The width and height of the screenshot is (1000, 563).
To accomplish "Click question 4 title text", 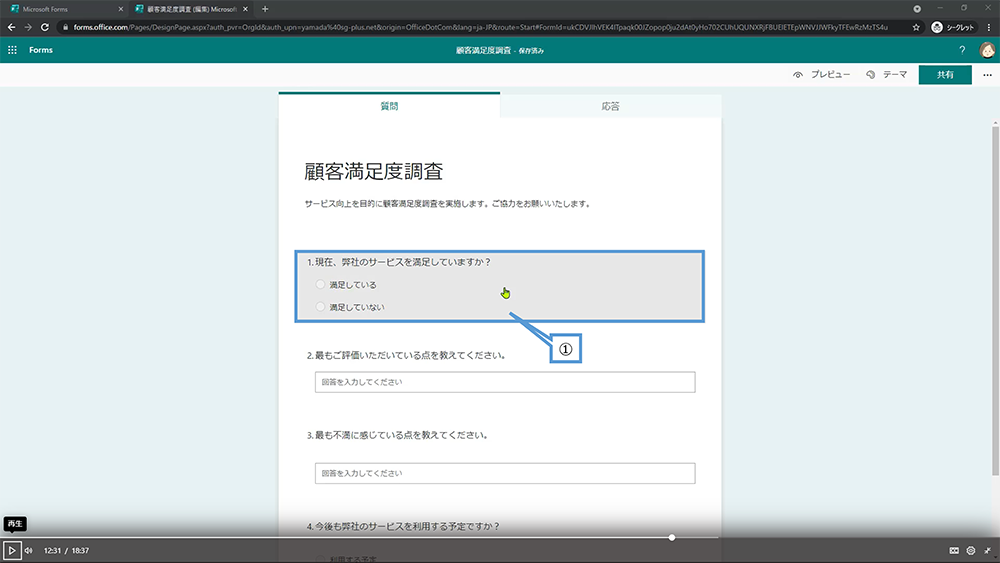I will tap(404, 526).
